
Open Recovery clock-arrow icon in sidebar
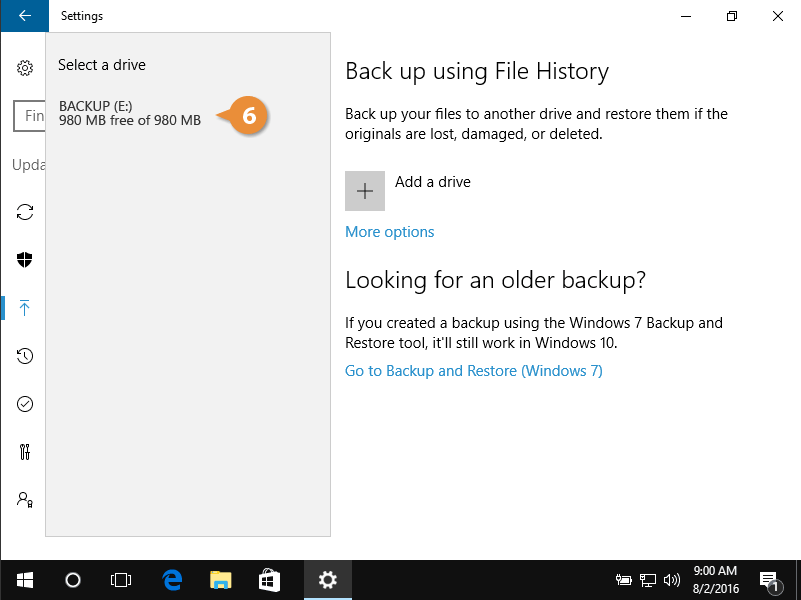click(x=25, y=356)
